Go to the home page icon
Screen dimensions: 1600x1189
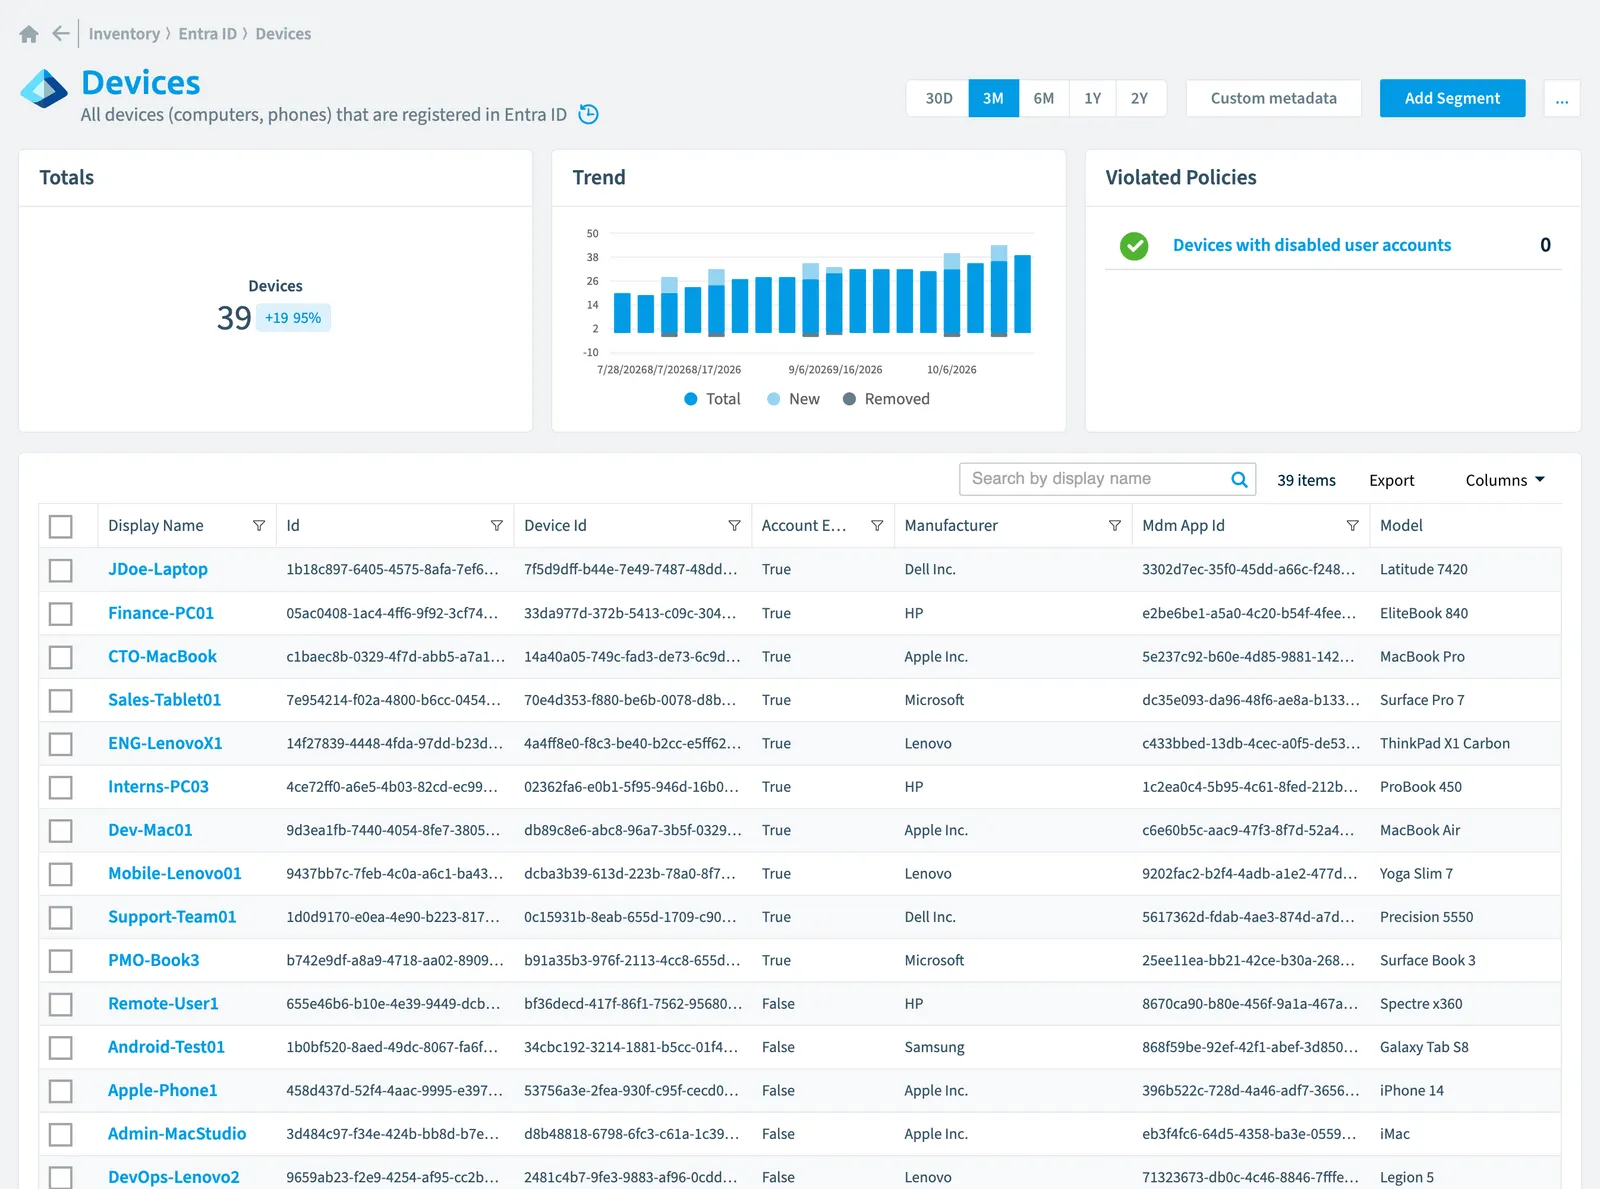click(x=29, y=34)
